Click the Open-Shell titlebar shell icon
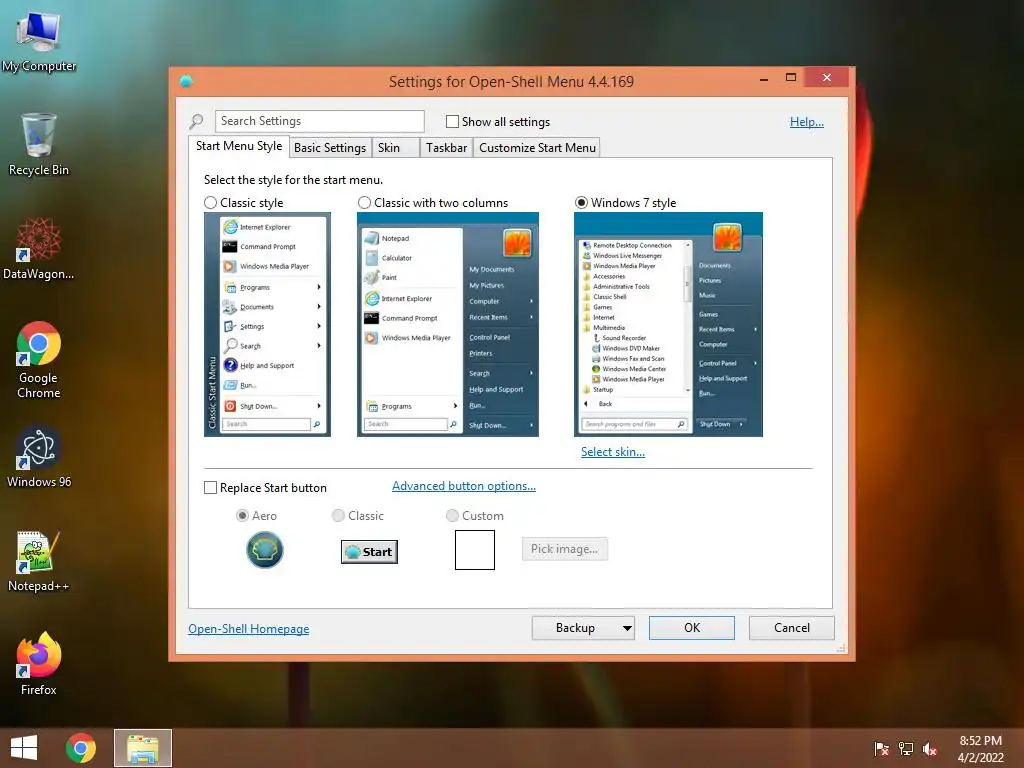The height and width of the screenshot is (768, 1024). click(x=186, y=81)
